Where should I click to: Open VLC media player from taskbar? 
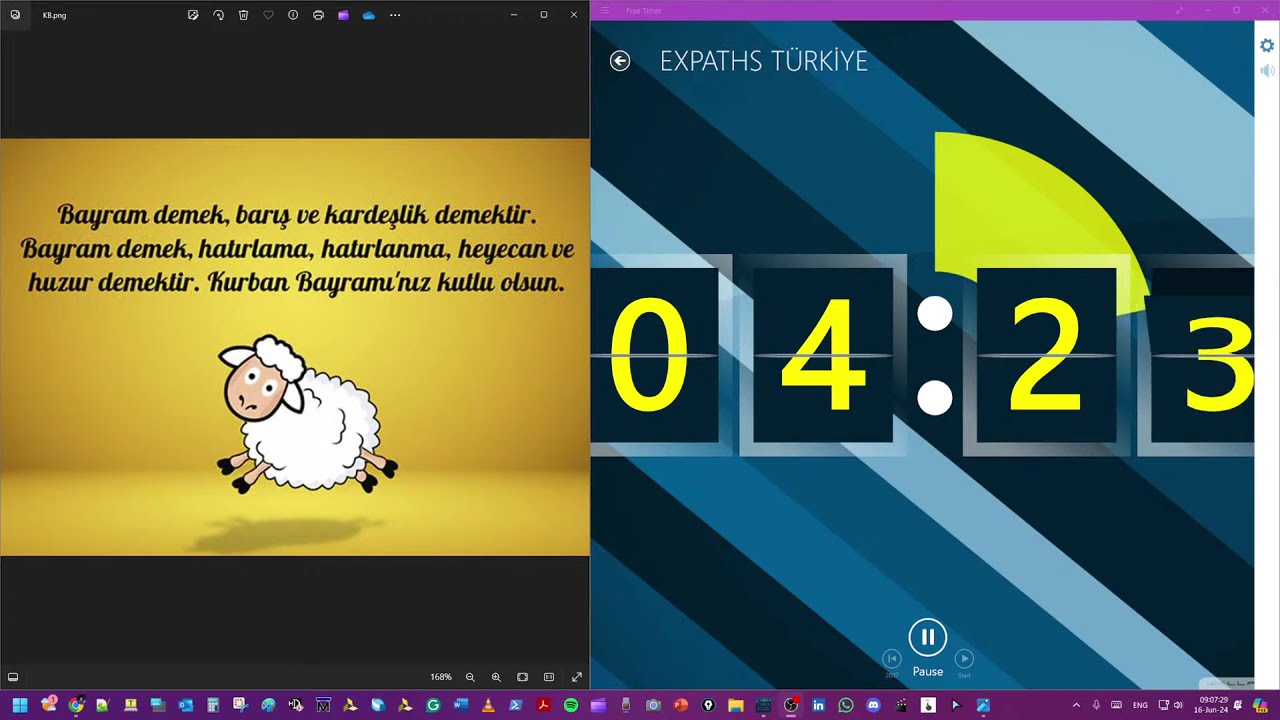(x=488, y=705)
